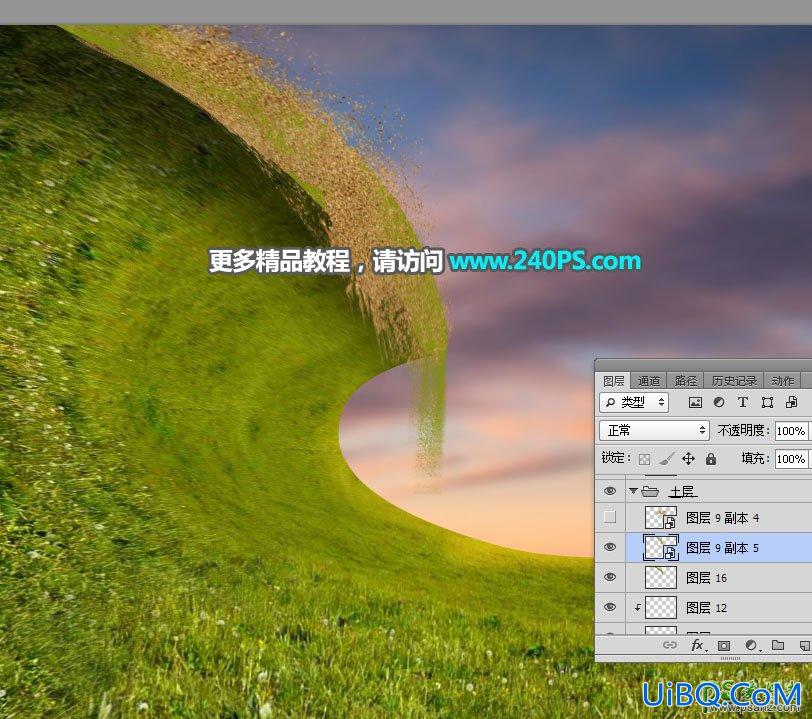The image size is (812, 719).
Task: Switch to the 通道 tab
Action: click(648, 381)
